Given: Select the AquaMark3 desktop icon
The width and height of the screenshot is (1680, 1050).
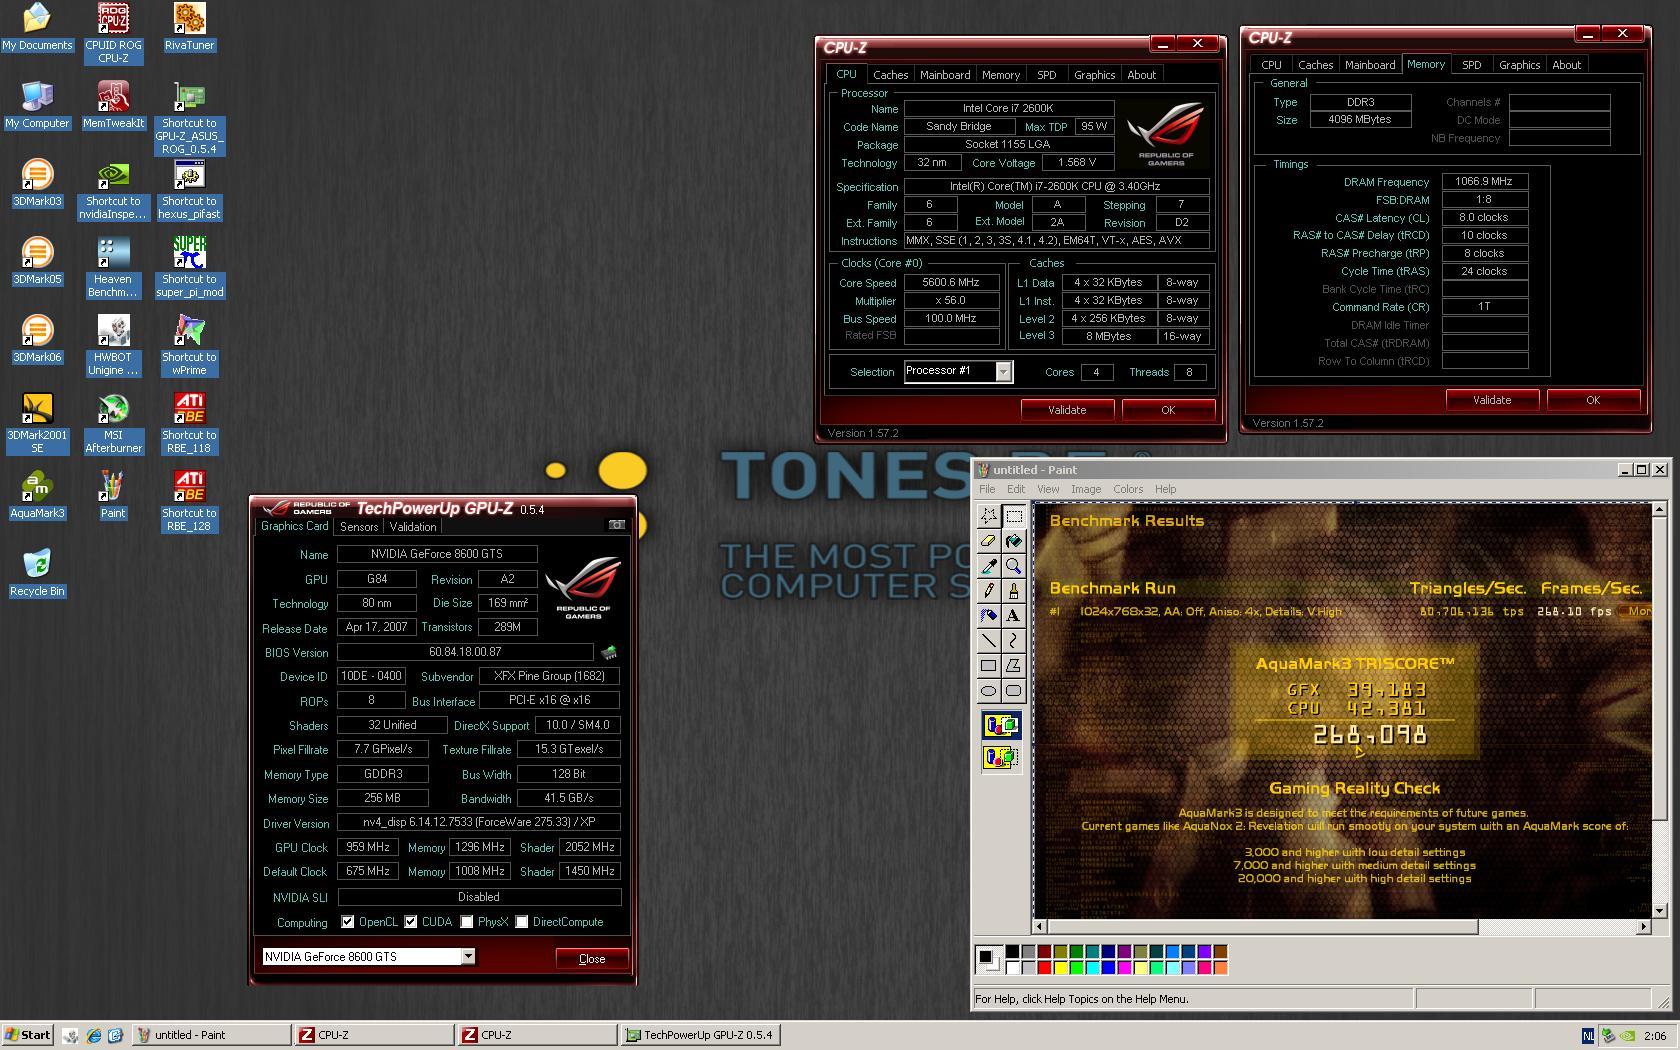Looking at the screenshot, I should click(x=37, y=495).
